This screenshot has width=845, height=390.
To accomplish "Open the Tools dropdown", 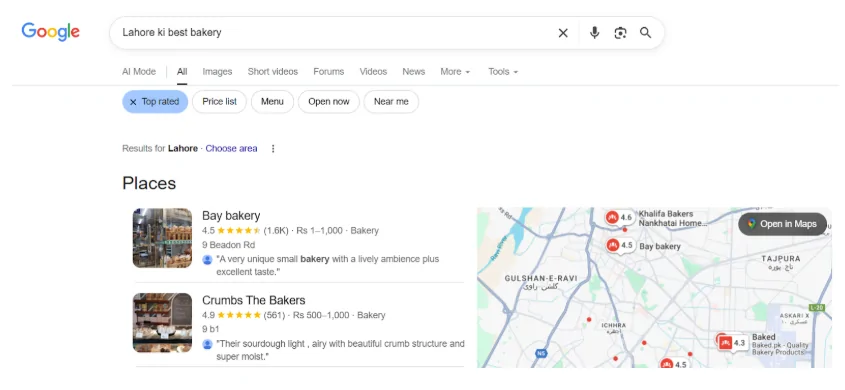I will (x=503, y=72).
